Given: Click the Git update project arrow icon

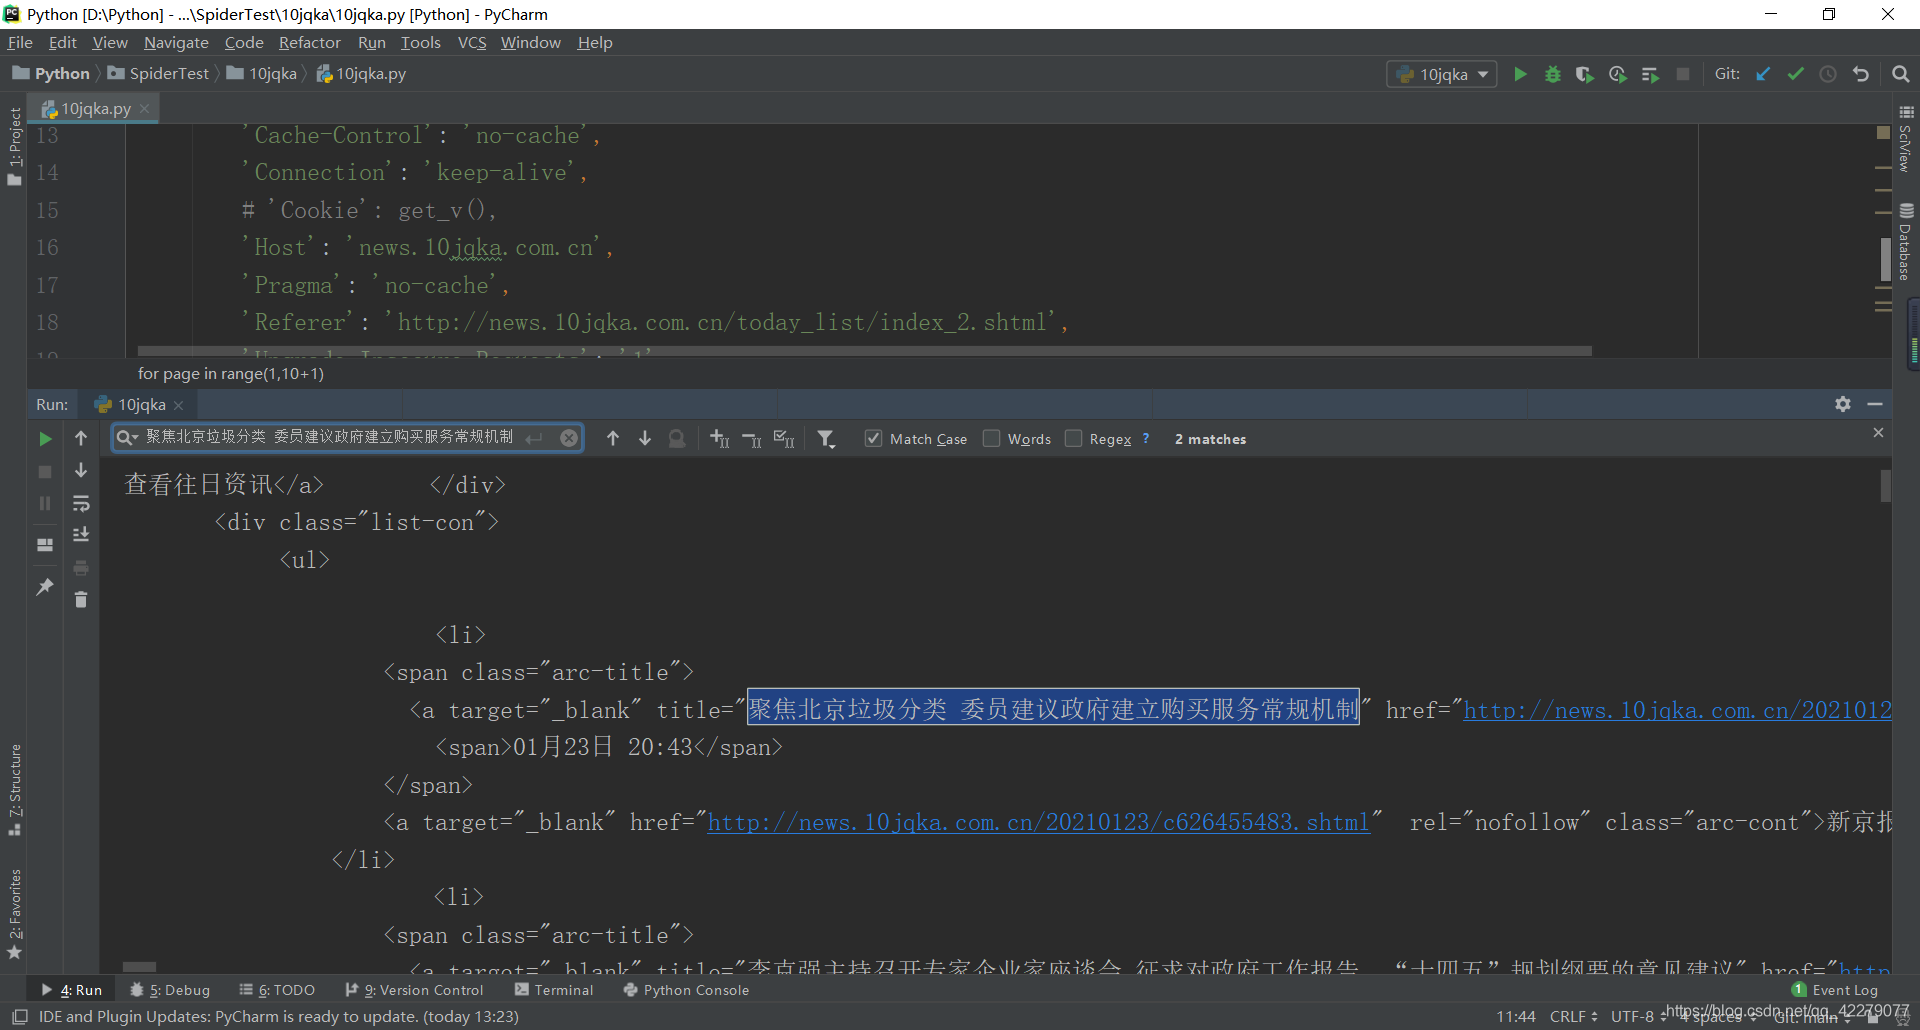Looking at the screenshot, I should (x=1764, y=74).
